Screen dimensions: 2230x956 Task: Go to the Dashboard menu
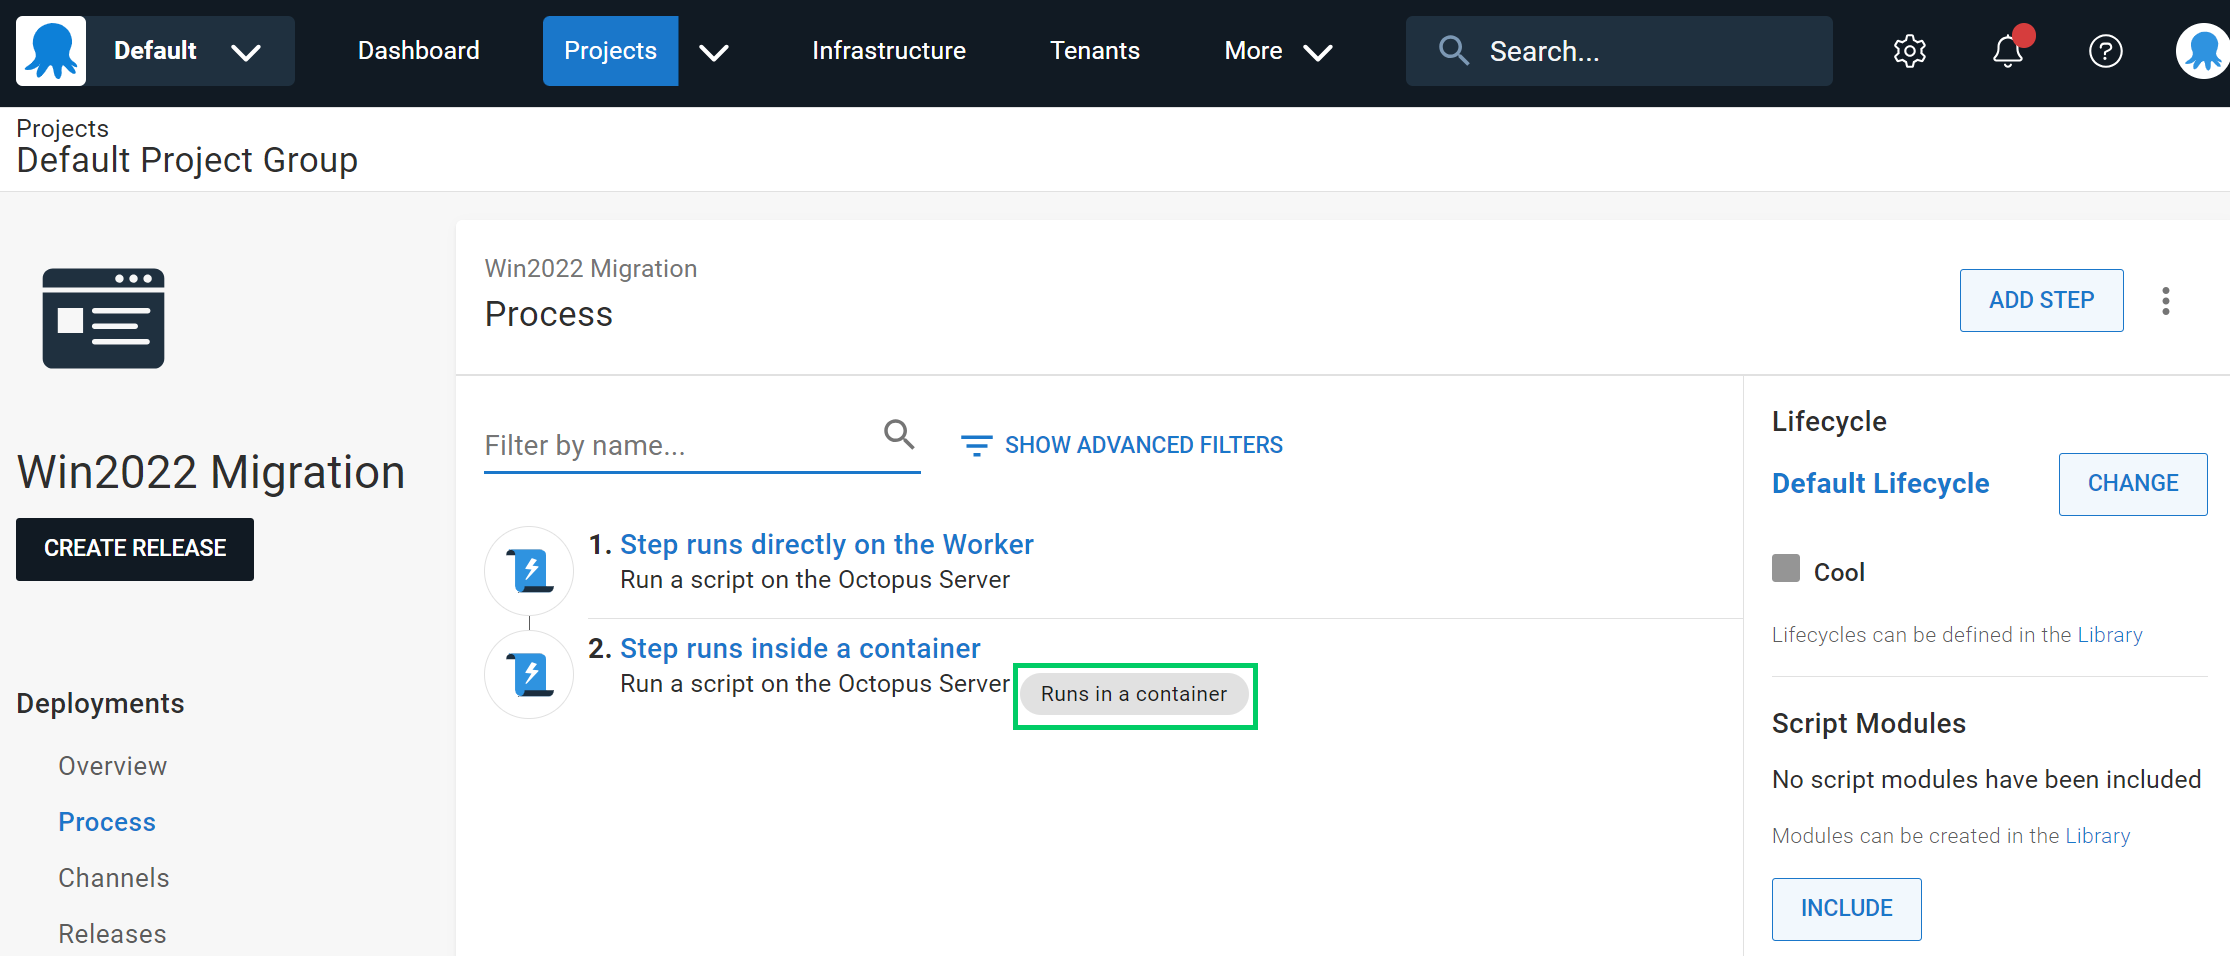point(419,51)
